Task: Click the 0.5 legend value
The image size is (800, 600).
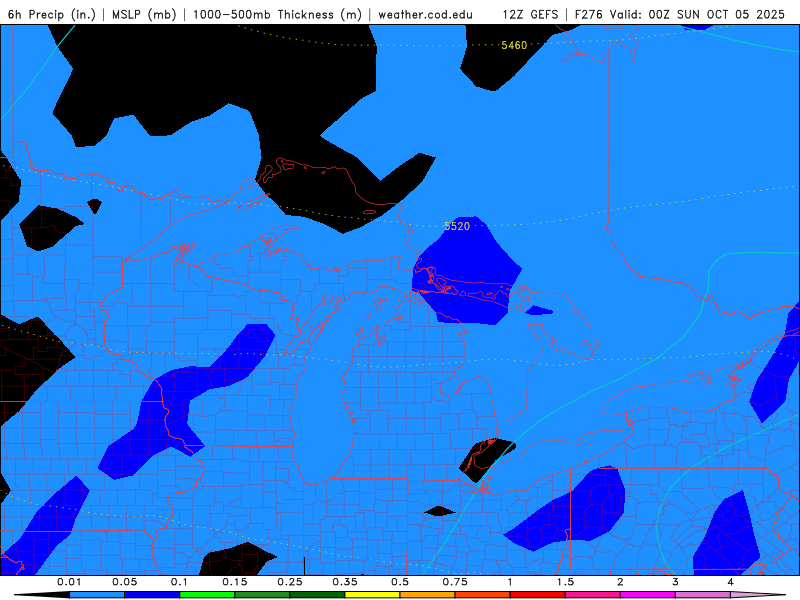Action: point(400,582)
